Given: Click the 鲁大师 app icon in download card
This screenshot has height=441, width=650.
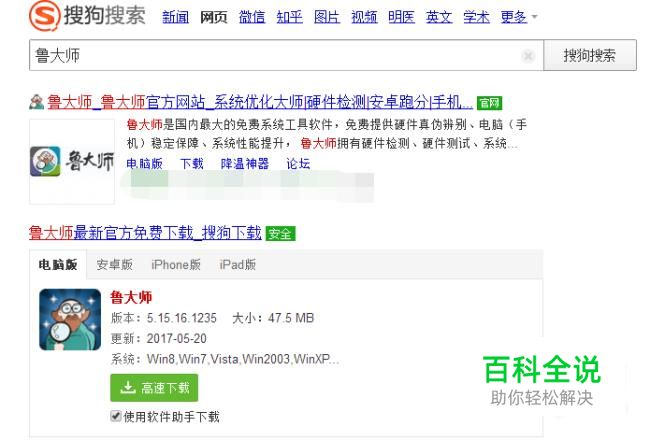Looking at the screenshot, I should [70, 320].
